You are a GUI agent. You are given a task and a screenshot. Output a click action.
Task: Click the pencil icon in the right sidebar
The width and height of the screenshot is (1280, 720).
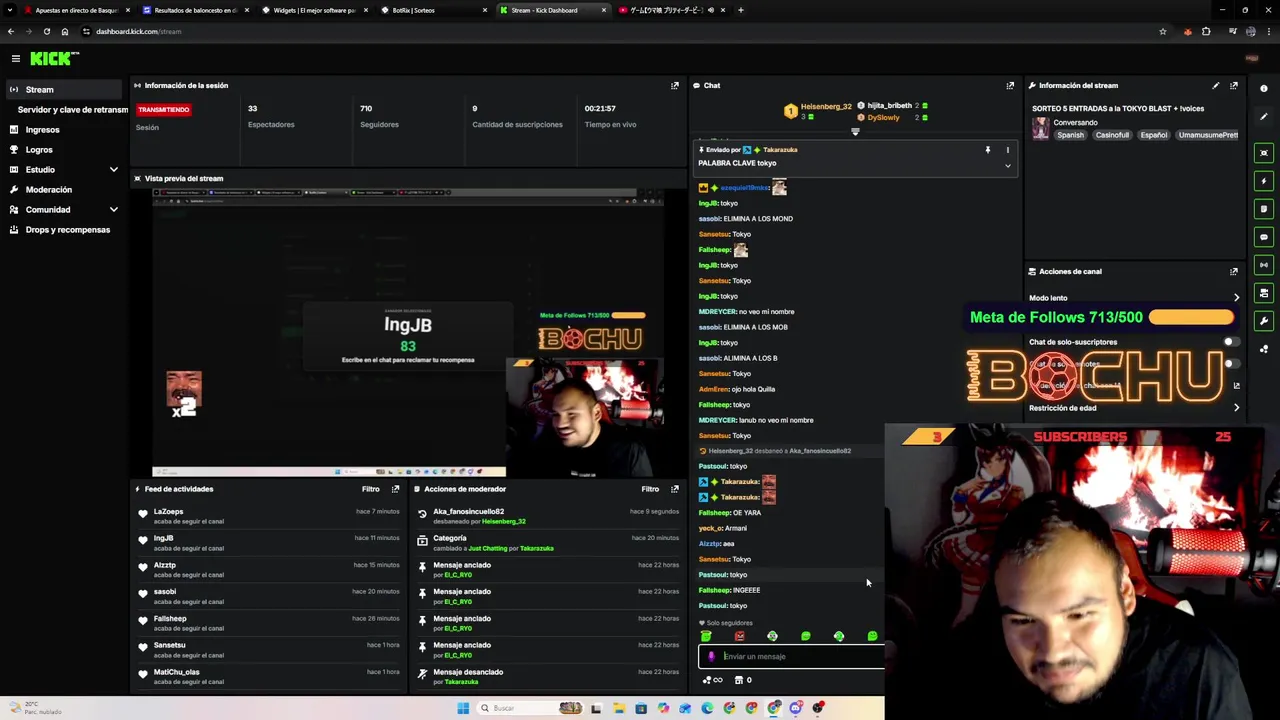pos(1264,117)
